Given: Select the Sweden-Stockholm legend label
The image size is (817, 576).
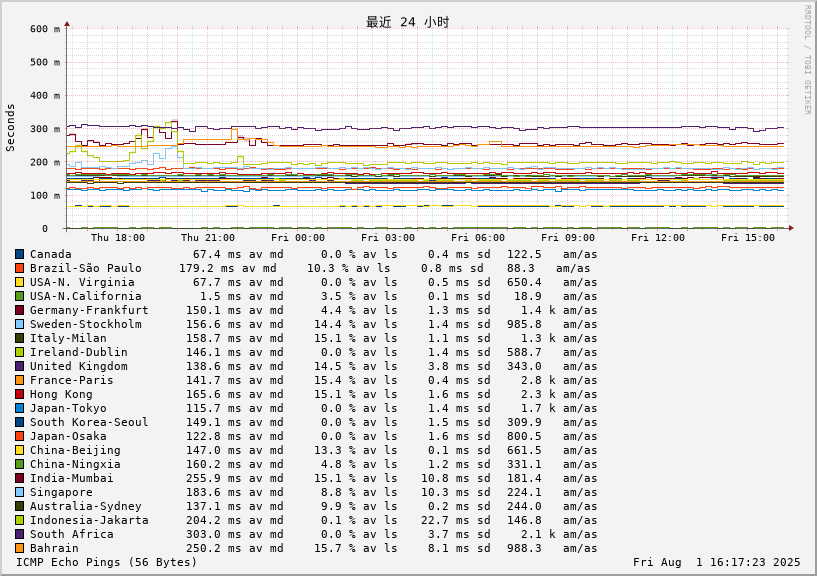Looking at the screenshot, I should [85, 324].
